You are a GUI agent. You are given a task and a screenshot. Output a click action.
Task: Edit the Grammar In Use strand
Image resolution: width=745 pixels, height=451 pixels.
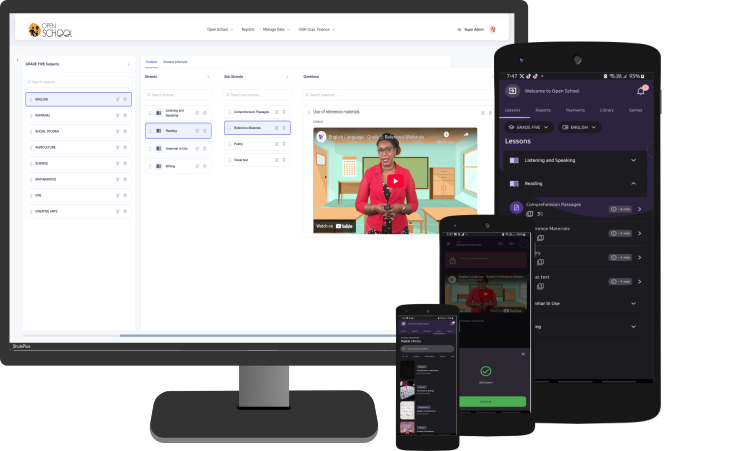[x=197, y=148]
